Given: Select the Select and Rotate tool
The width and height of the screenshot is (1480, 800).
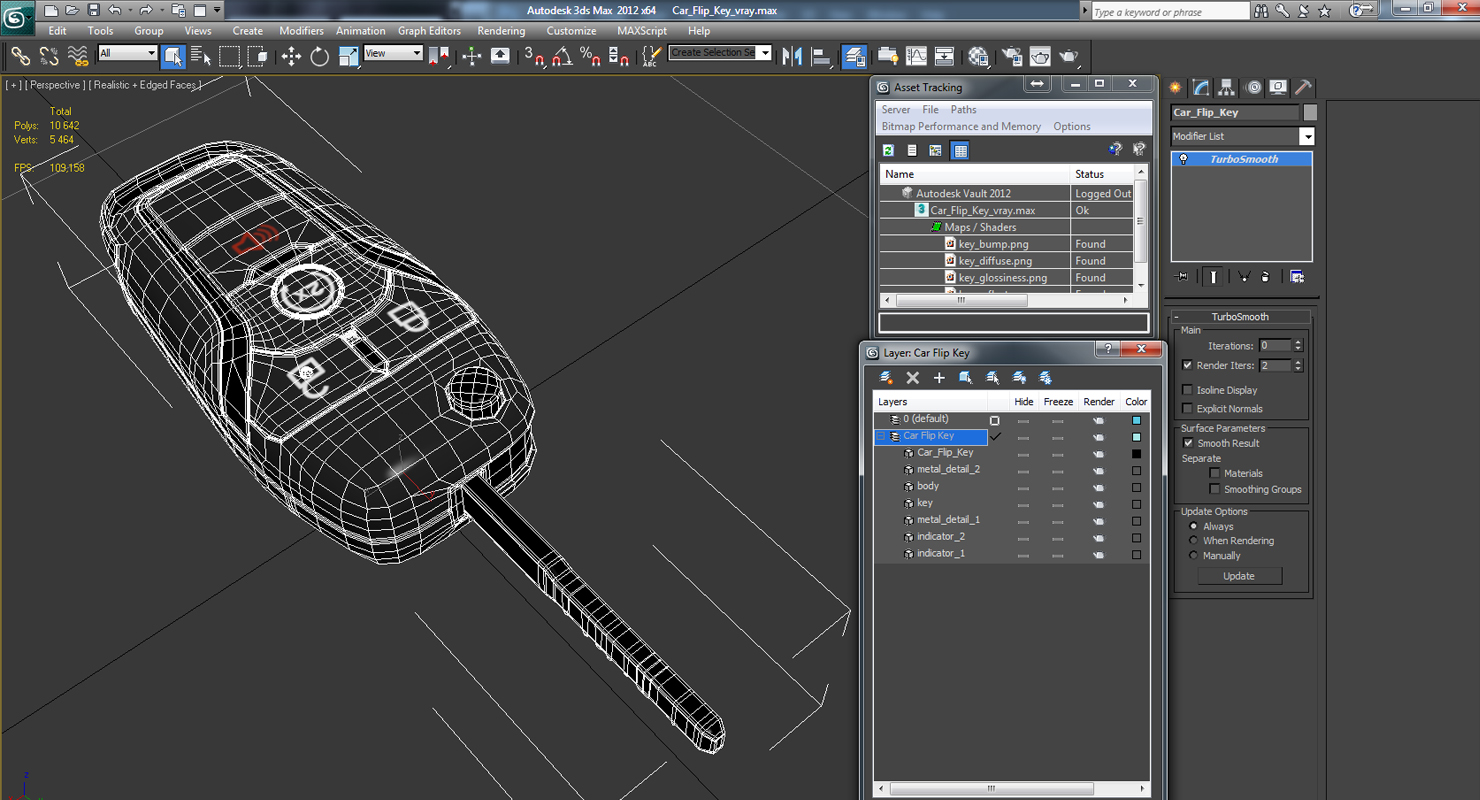Looking at the screenshot, I should pos(320,56).
